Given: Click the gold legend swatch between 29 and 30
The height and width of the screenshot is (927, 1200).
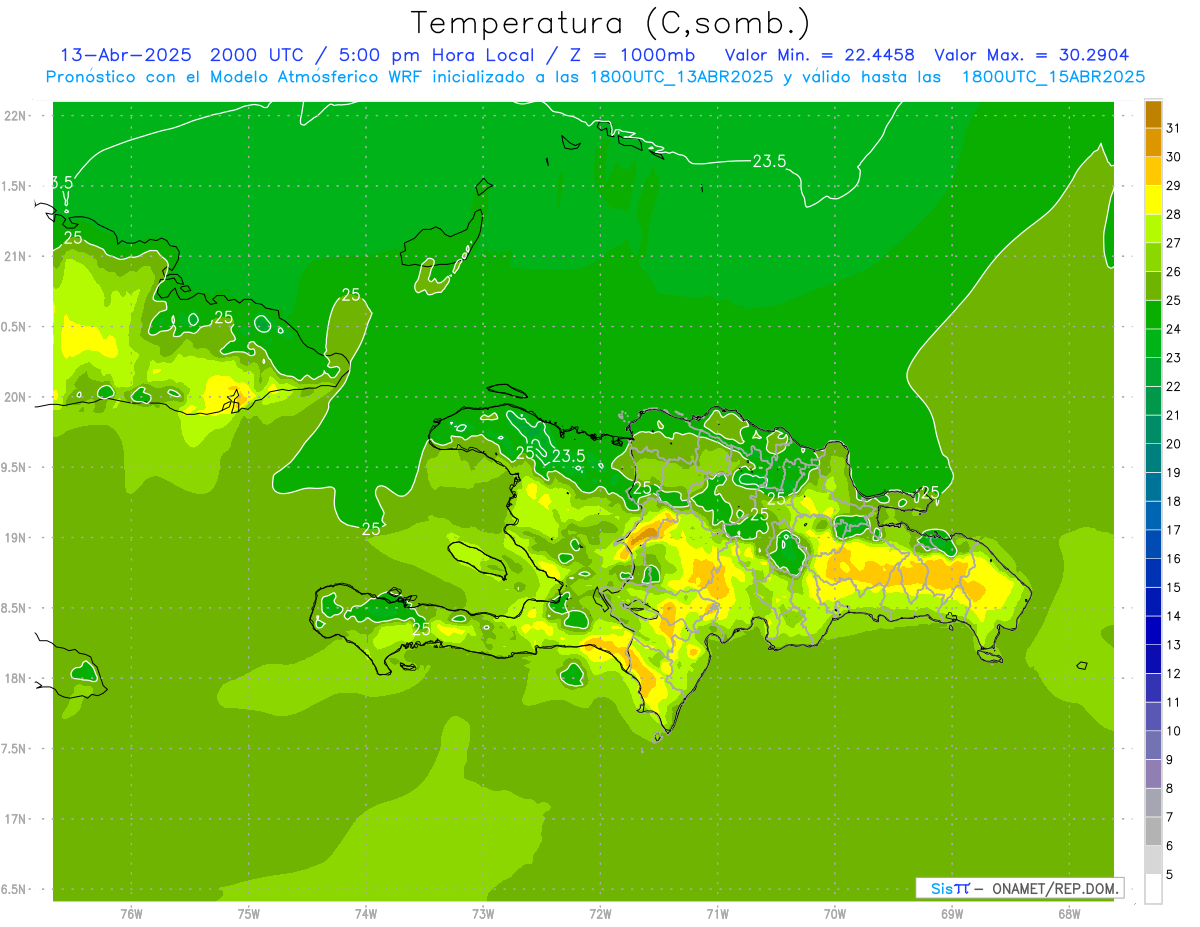Looking at the screenshot, I should point(1153,172).
